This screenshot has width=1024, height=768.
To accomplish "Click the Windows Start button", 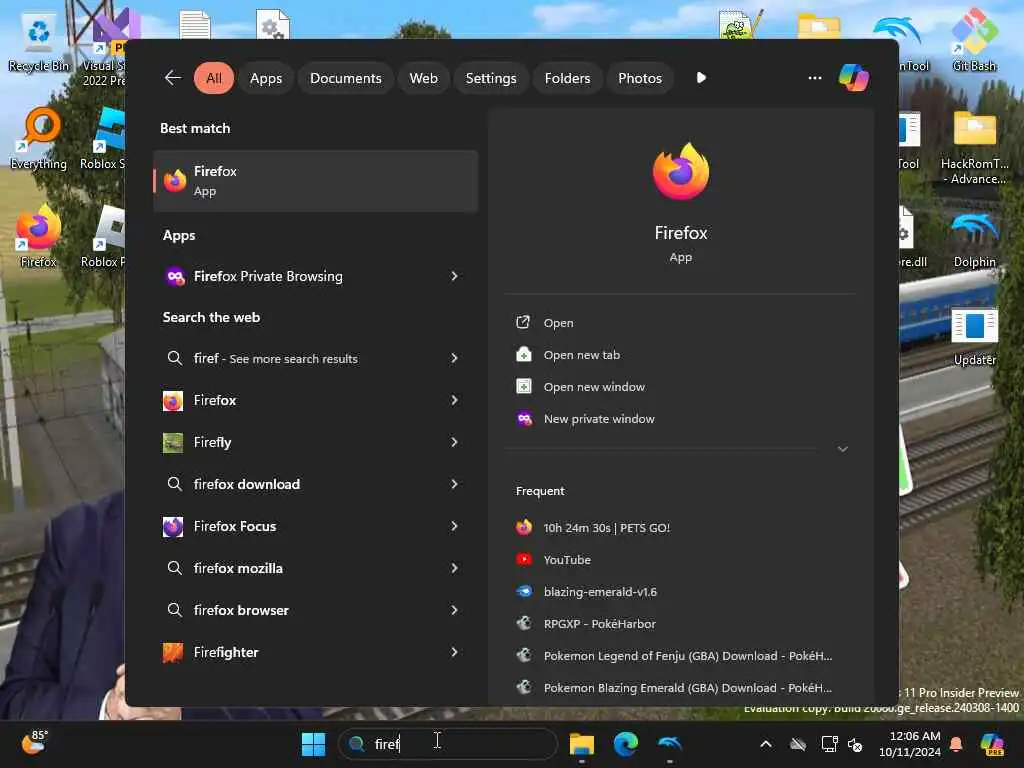I will 313,744.
